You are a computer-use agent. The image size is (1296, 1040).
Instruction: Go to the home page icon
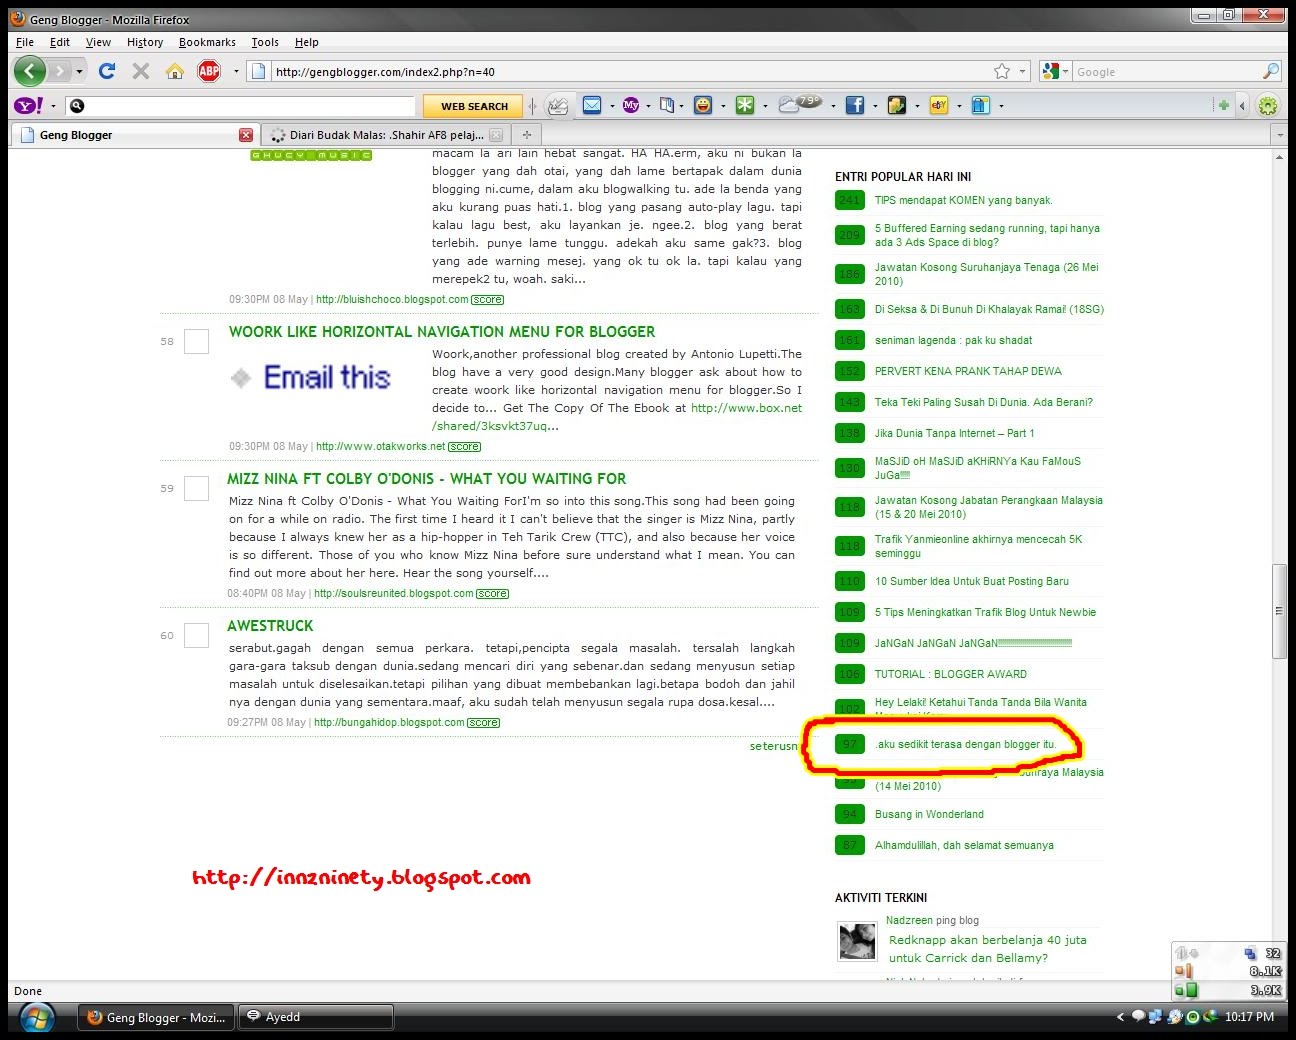pyautogui.click(x=175, y=71)
